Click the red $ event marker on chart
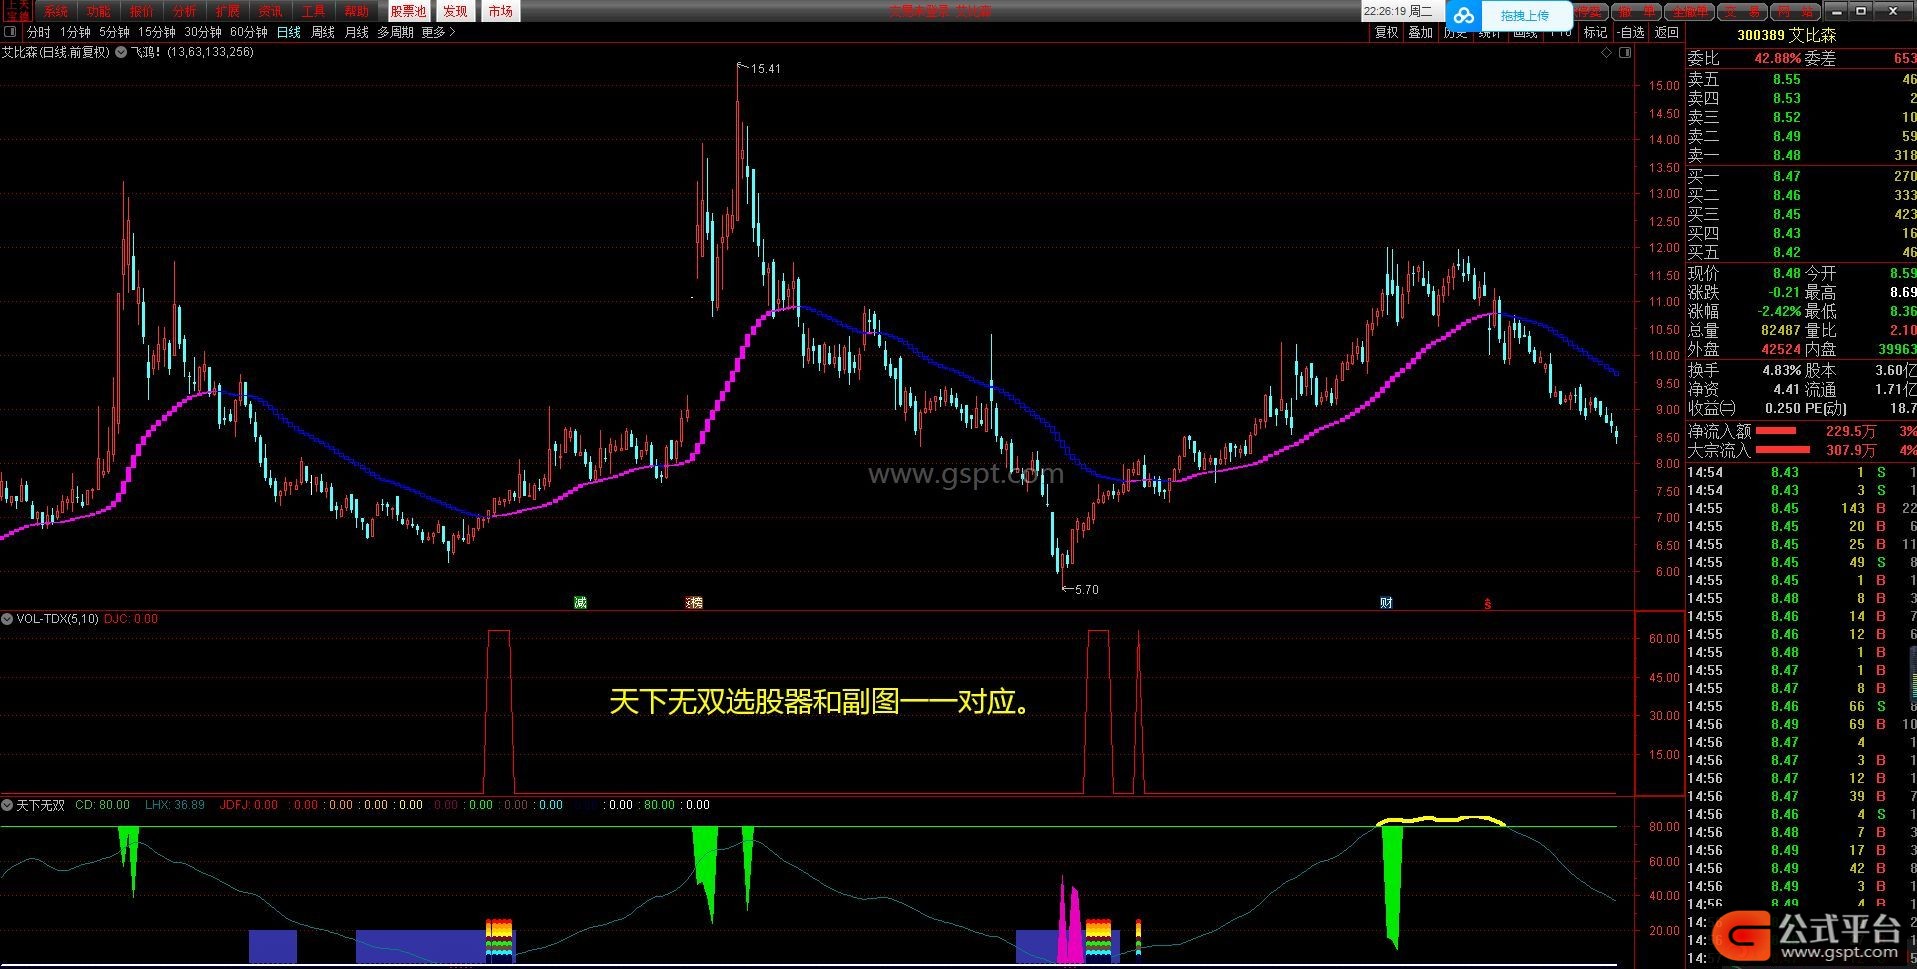The width and height of the screenshot is (1917, 969). tap(1488, 603)
